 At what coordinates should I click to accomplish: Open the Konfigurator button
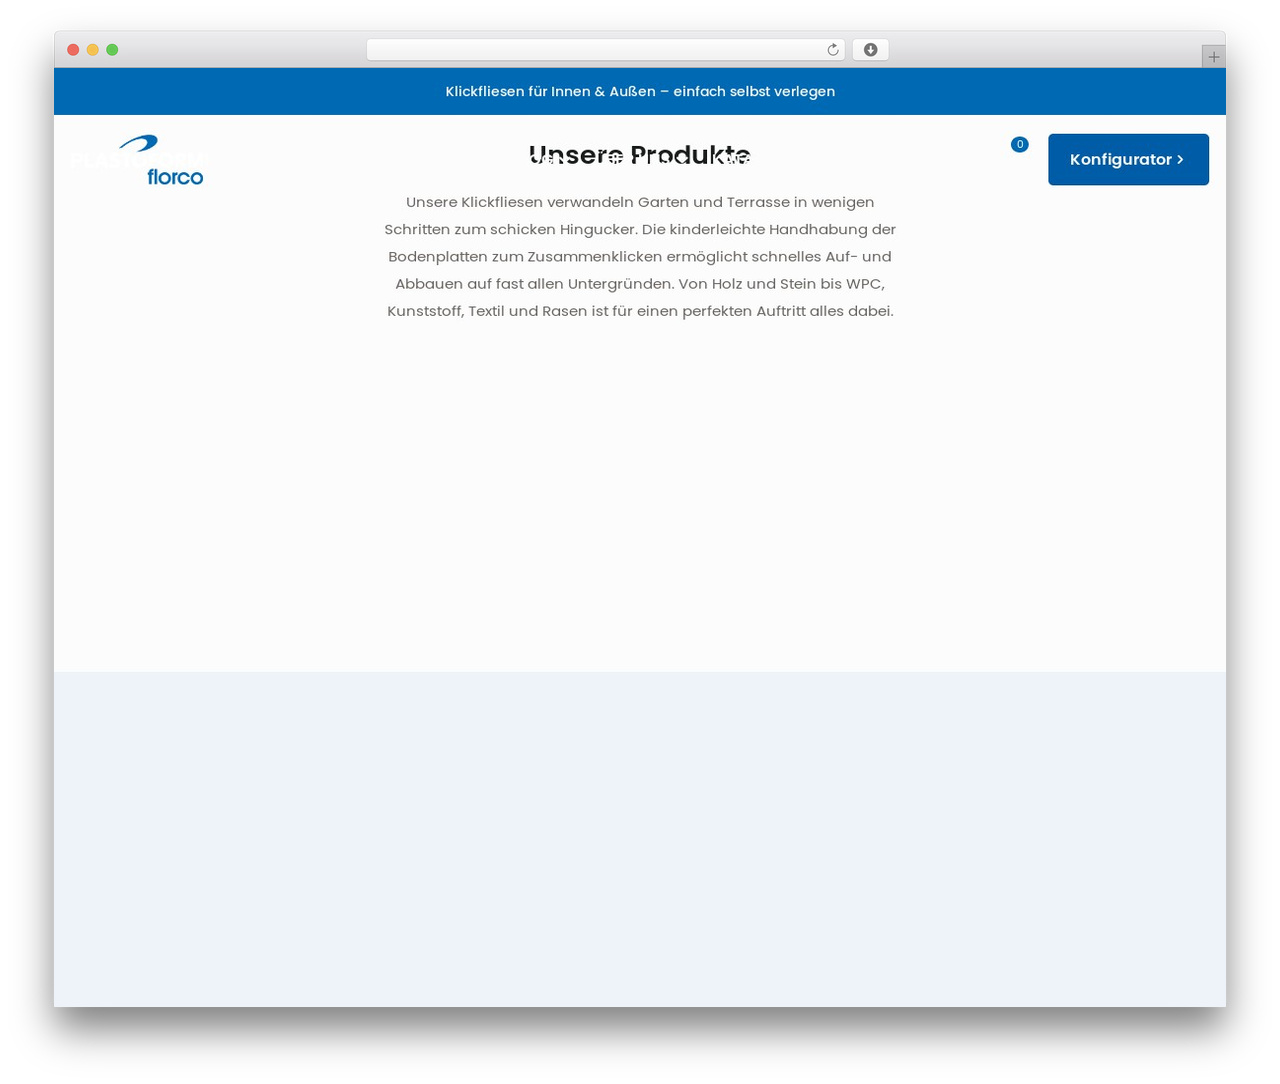[x=1128, y=159]
